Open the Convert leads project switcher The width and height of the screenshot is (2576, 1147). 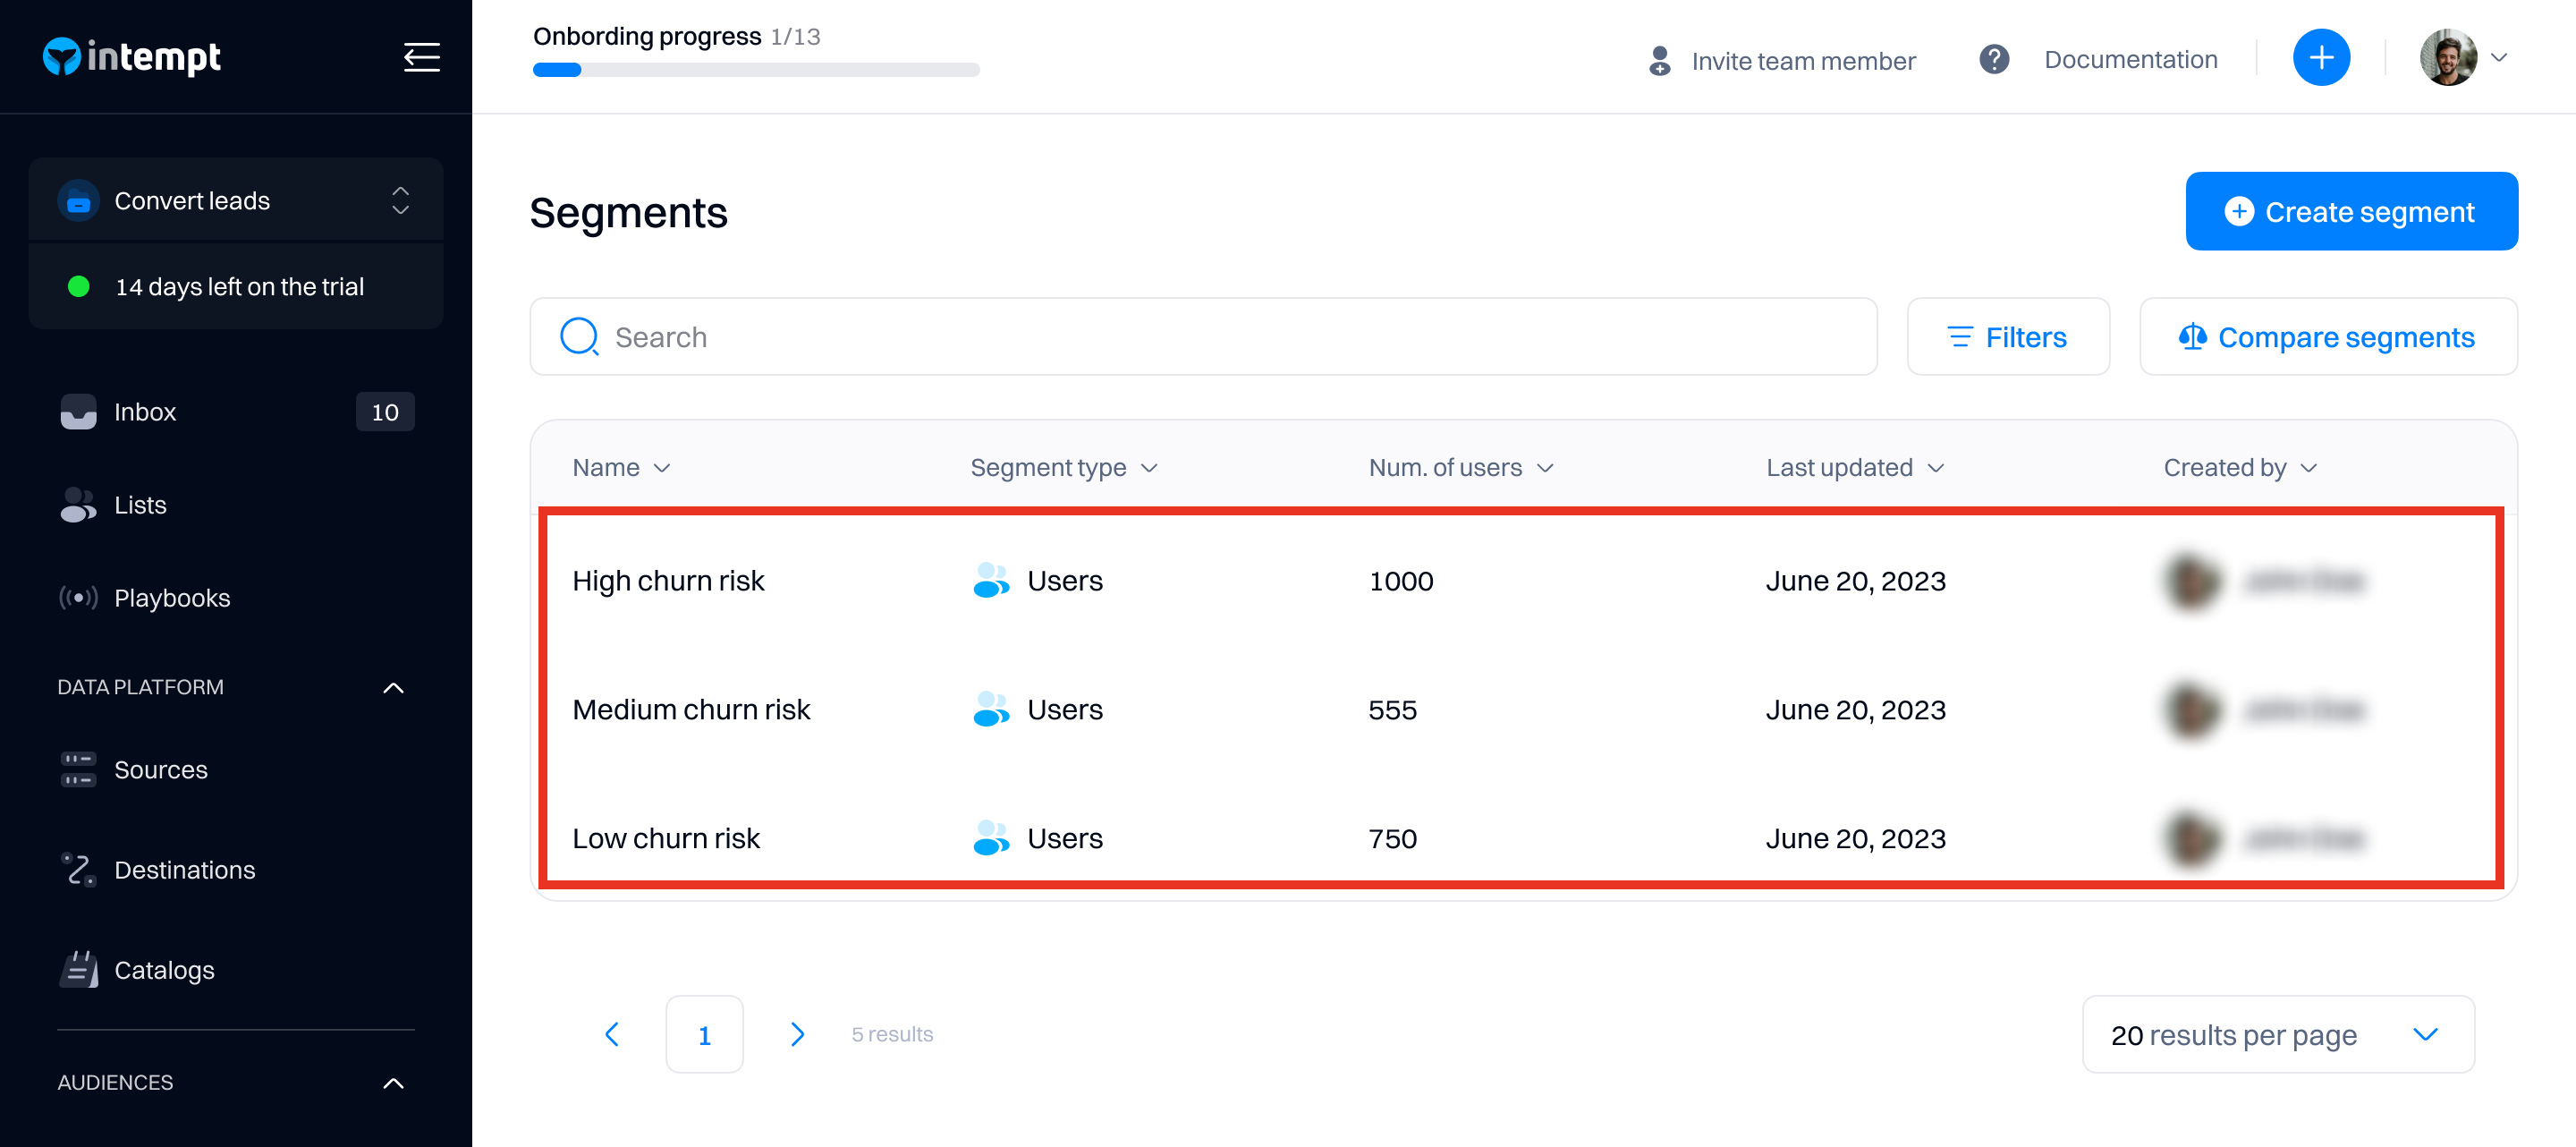(236, 201)
